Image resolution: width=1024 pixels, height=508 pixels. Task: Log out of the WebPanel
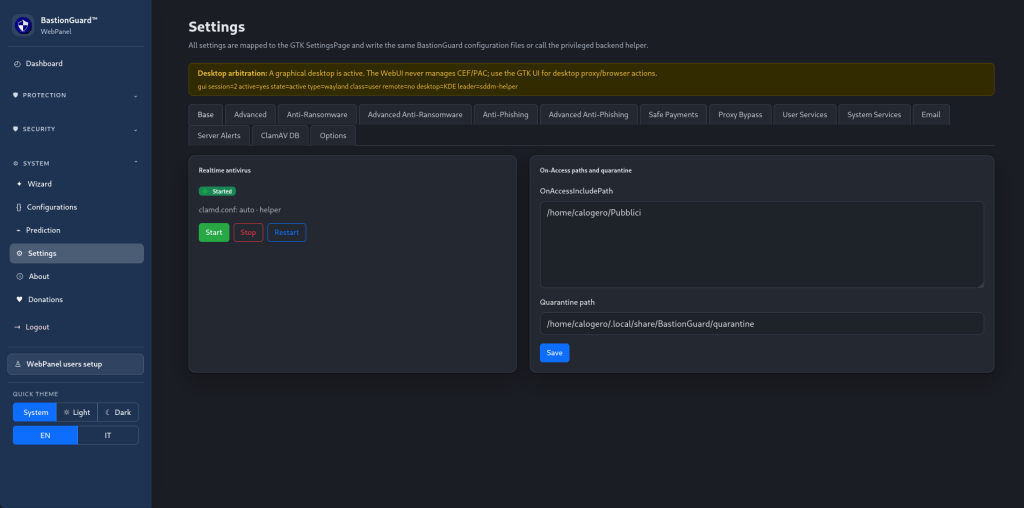76,327
